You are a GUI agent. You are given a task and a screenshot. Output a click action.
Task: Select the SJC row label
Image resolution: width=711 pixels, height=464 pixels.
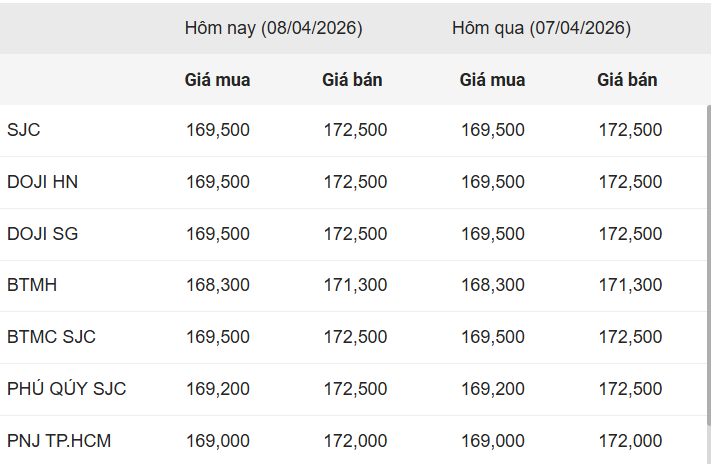tap(23, 130)
